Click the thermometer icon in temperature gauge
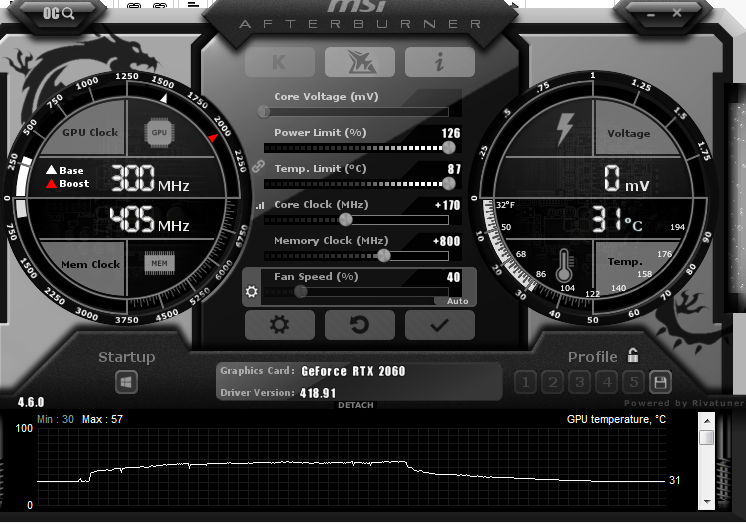This screenshot has width=746, height=524. (x=565, y=265)
